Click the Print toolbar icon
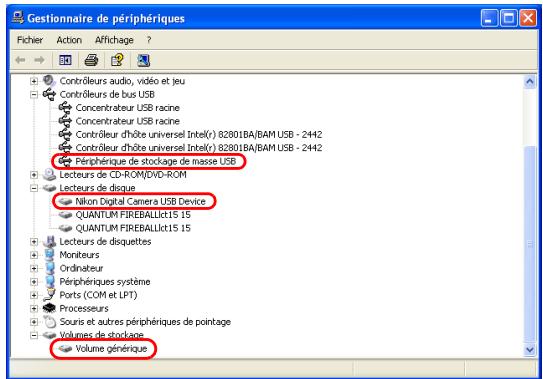The width and height of the screenshot is (543, 379). (91, 60)
